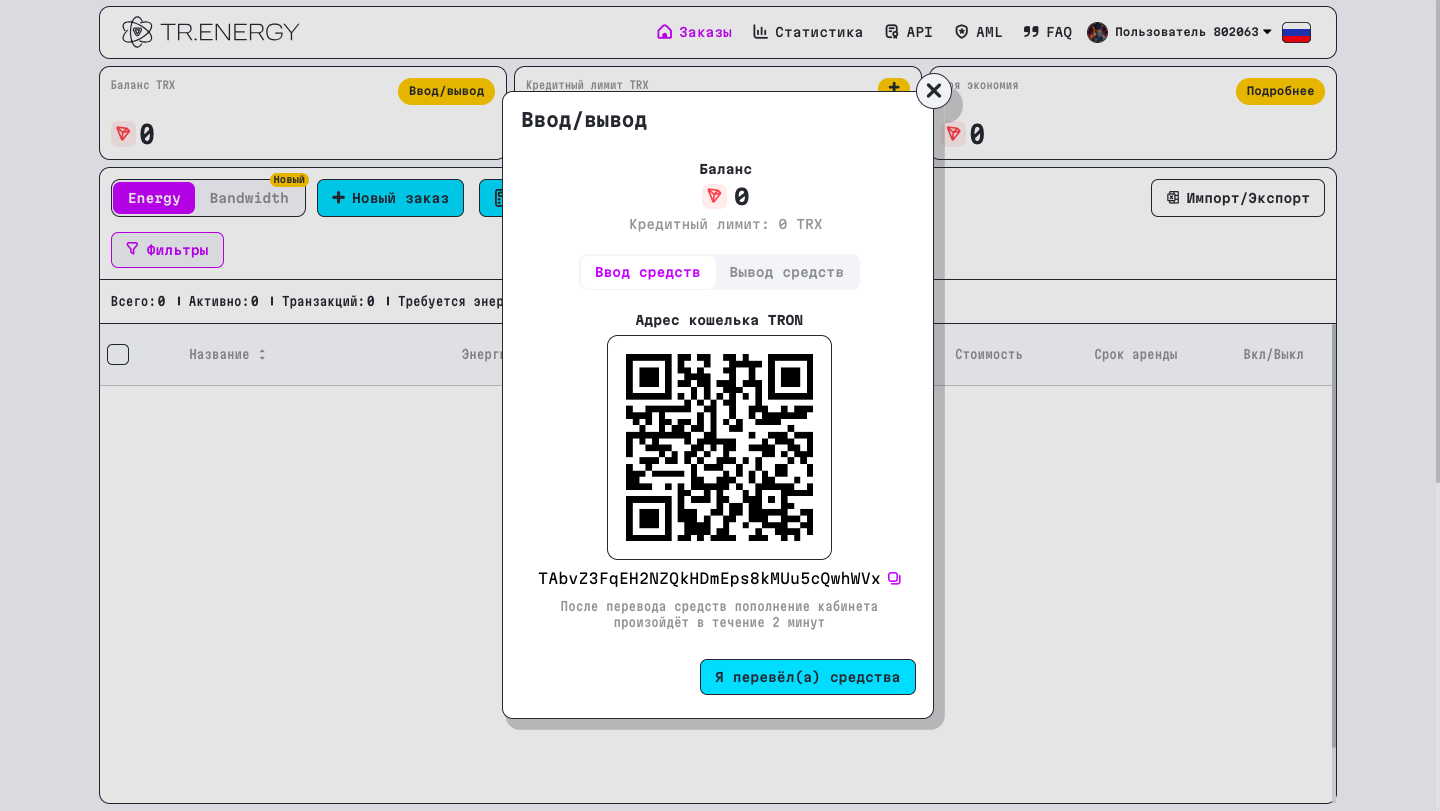Select the Energy toggle option
This screenshot has width=1440, height=811.
point(153,198)
